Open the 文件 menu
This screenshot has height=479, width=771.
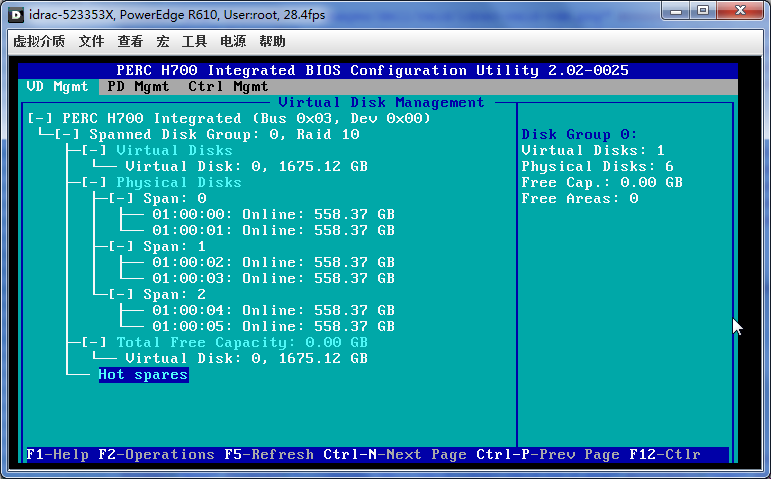[x=91, y=41]
